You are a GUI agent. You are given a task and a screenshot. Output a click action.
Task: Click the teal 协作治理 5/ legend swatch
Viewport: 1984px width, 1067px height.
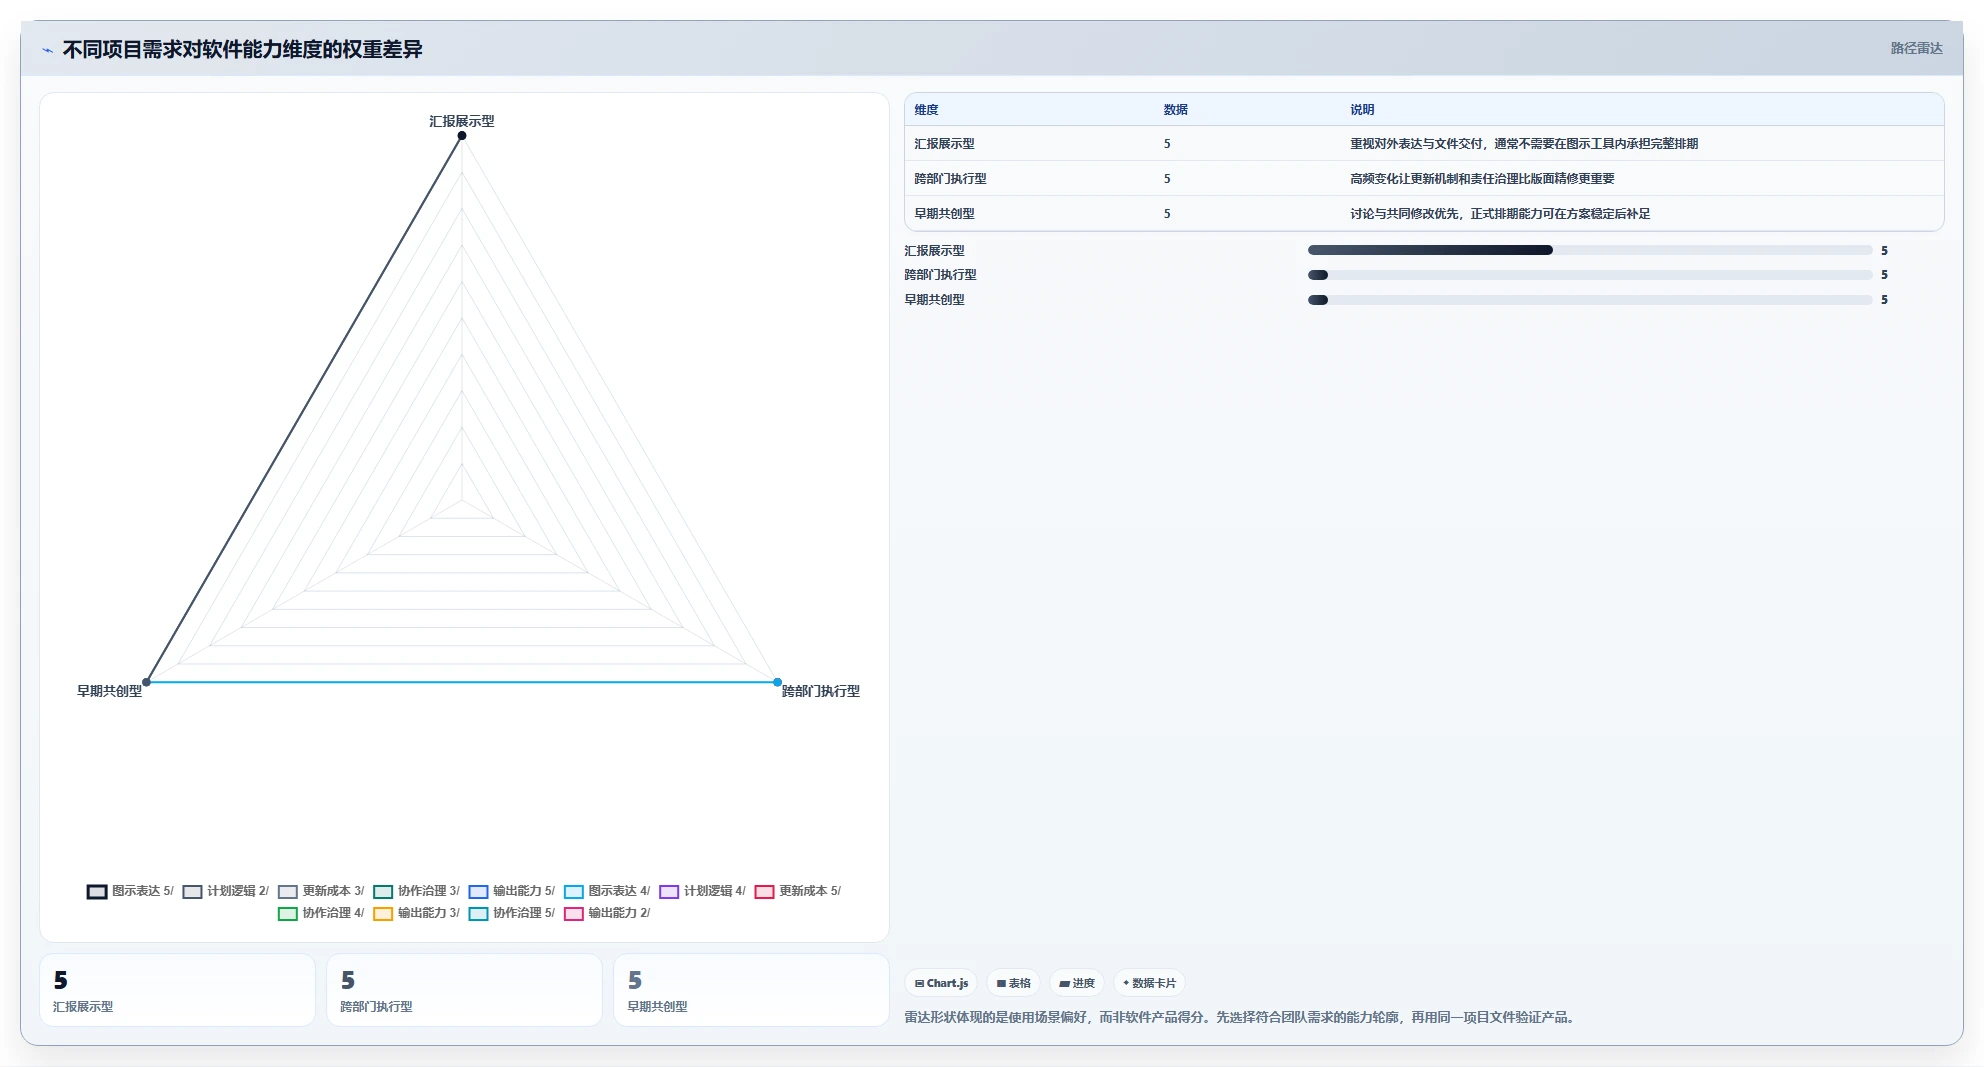(x=478, y=914)
